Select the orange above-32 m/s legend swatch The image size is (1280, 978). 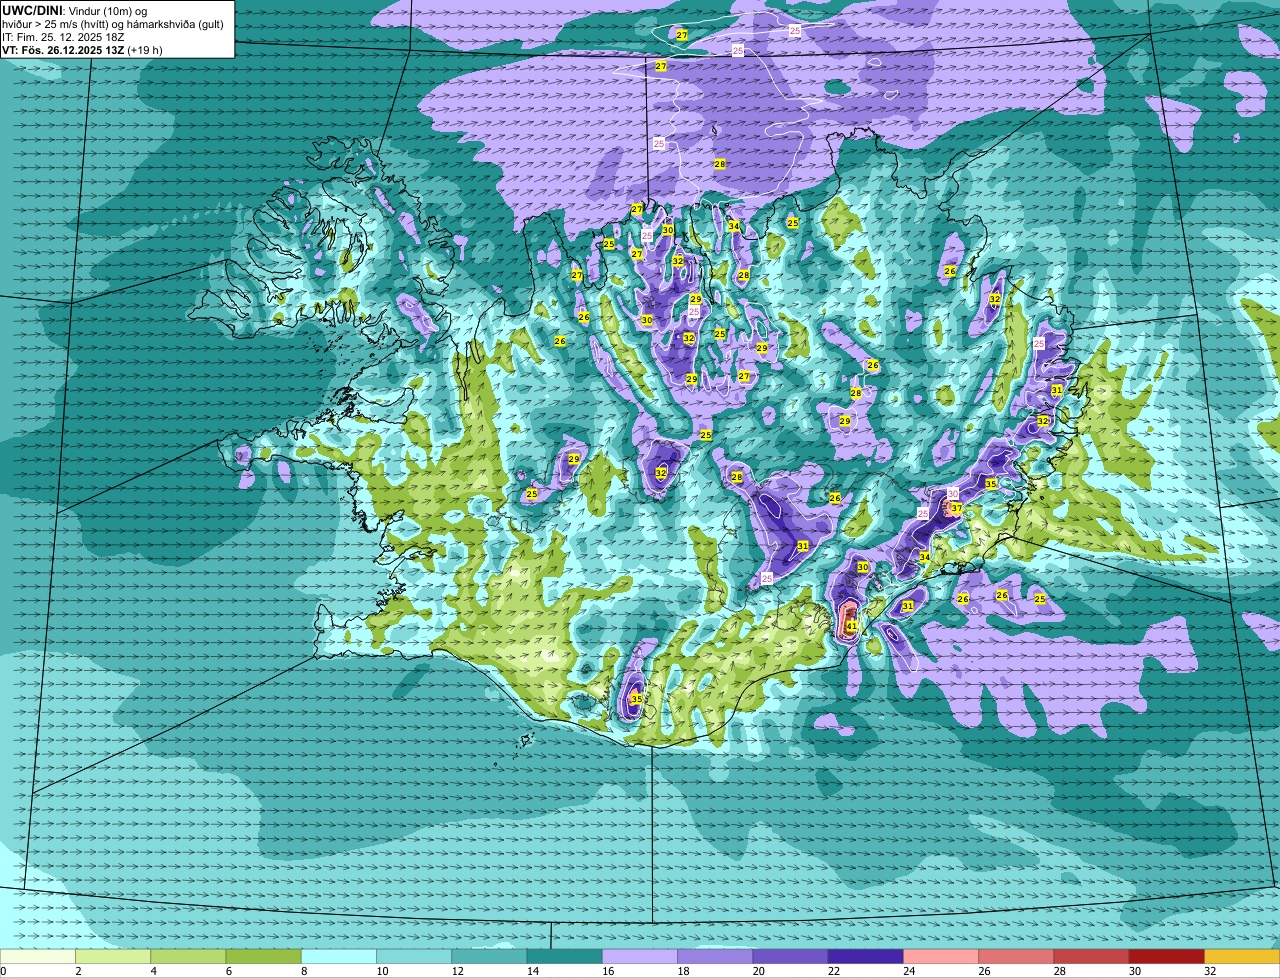(x=1242, y=957)
